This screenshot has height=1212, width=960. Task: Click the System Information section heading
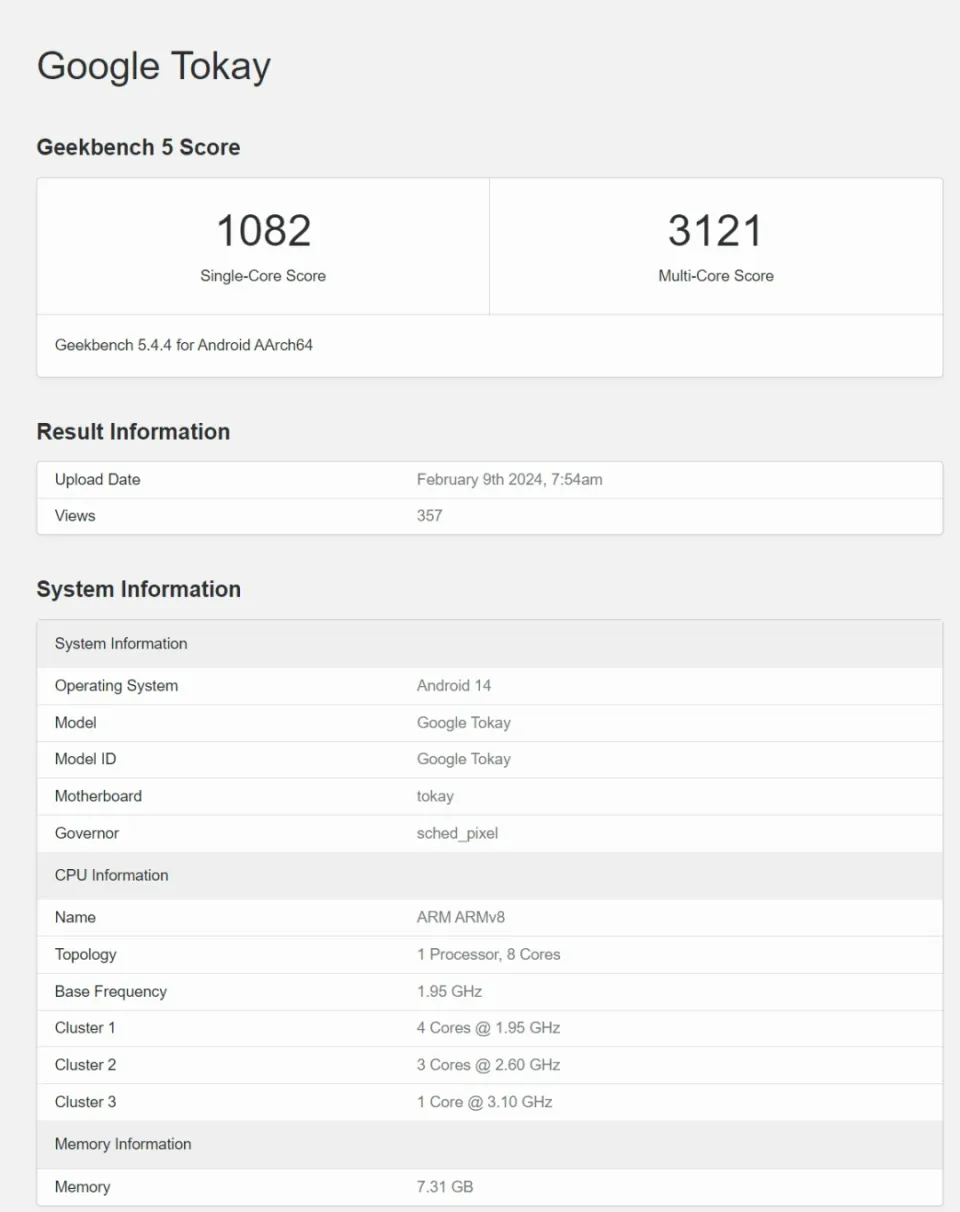coord(138,589)
